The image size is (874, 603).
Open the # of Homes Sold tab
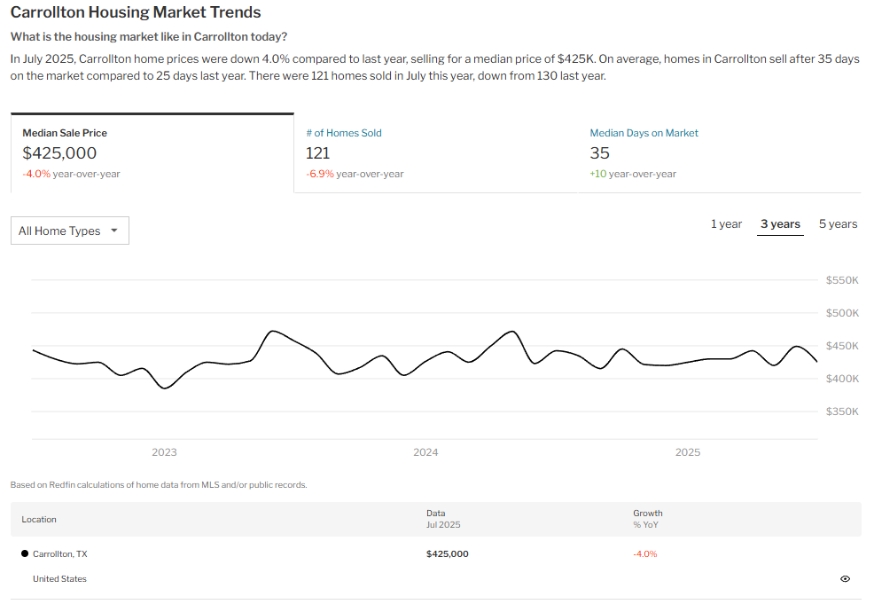pyautogui.click(x=343, y=133)
